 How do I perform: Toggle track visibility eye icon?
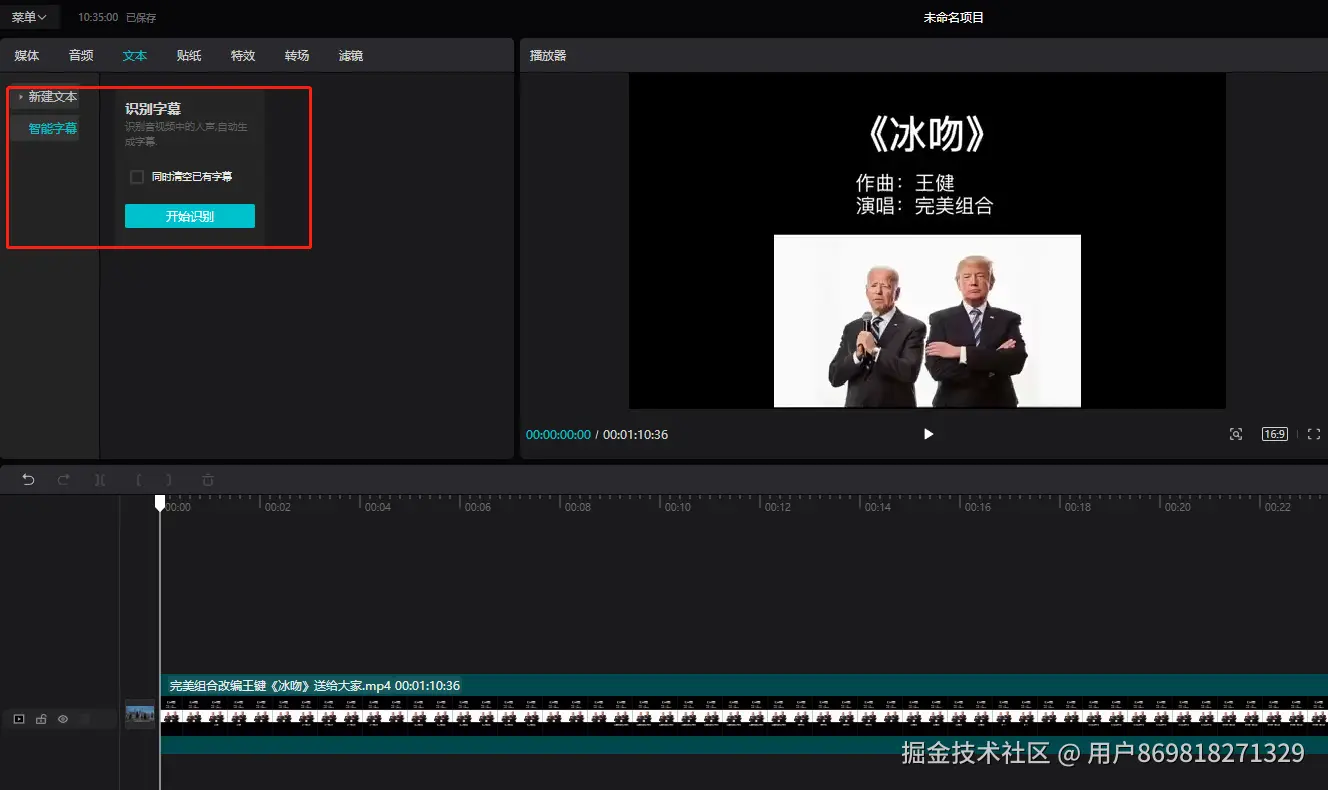pos(63,719)
